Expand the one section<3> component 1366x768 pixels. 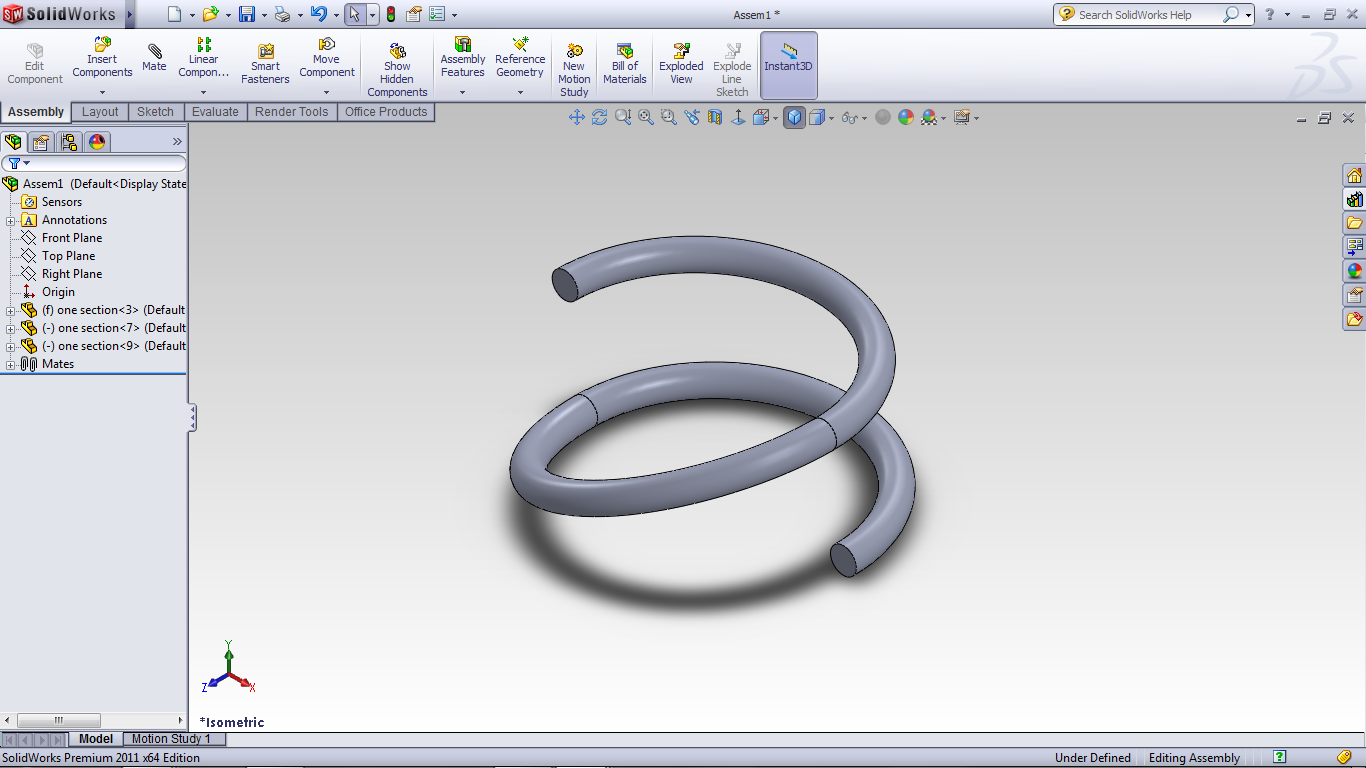click(x=11, y=310)
